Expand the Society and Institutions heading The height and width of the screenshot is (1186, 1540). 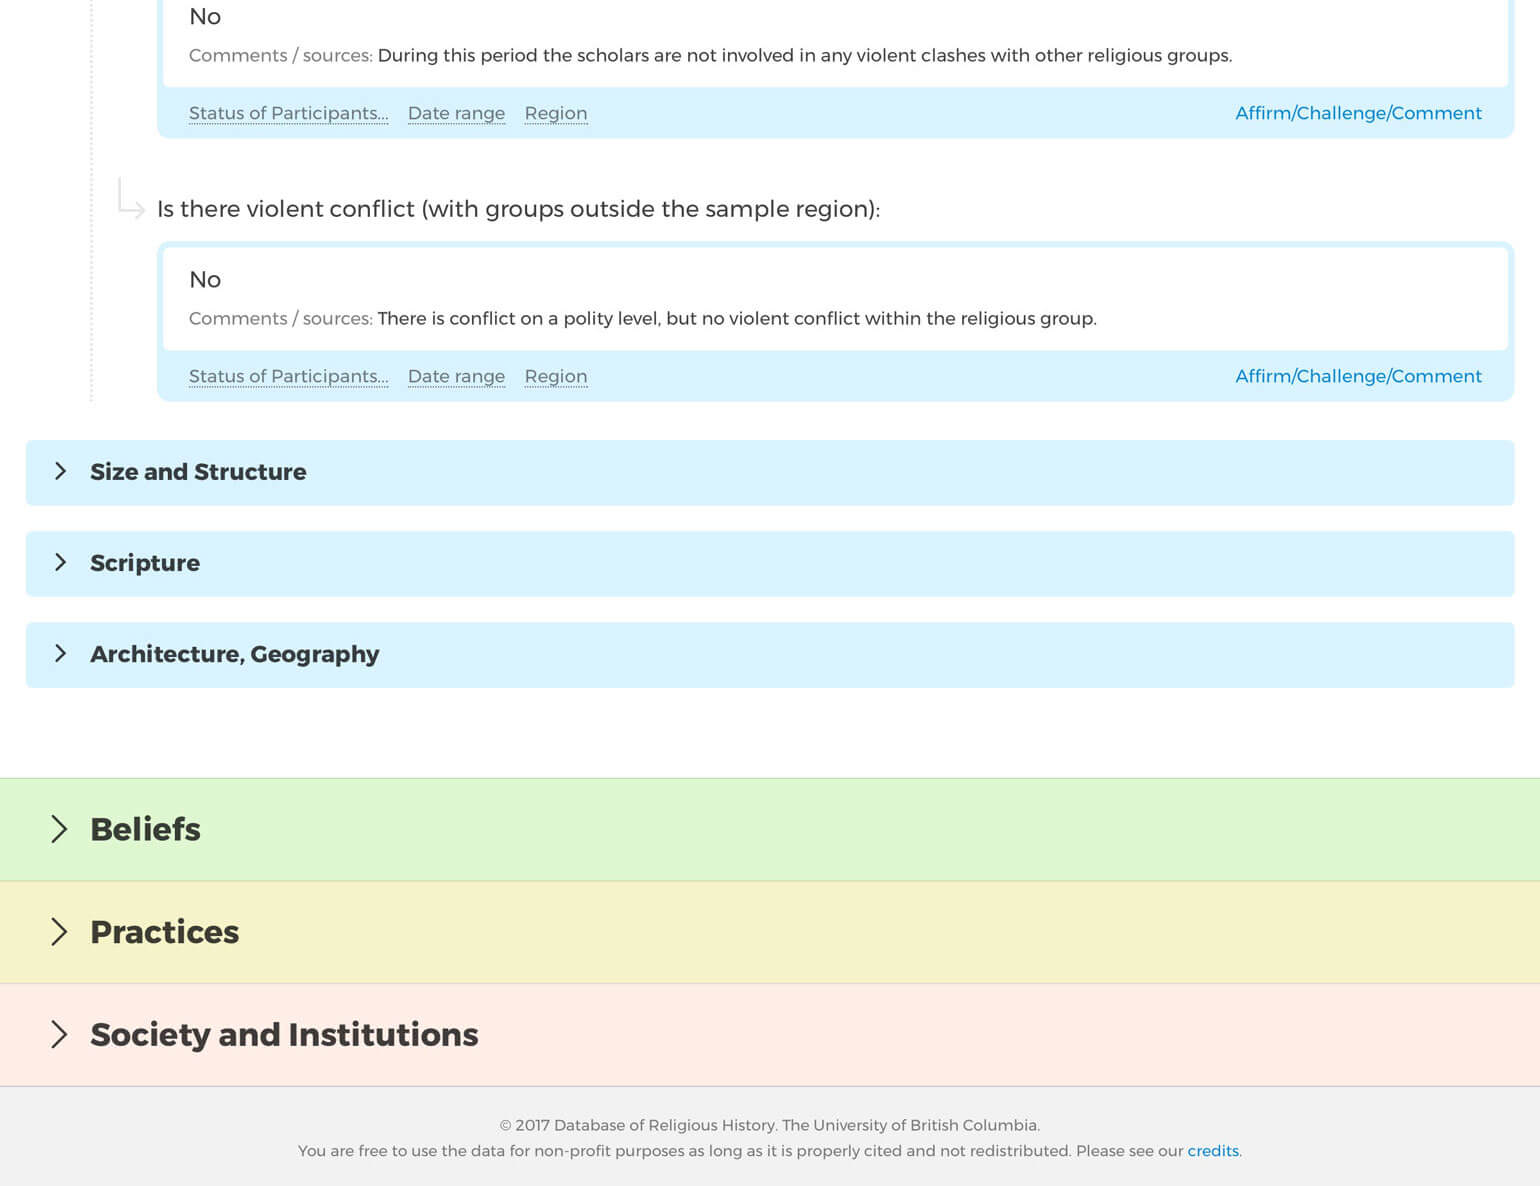pos(284,1034)
